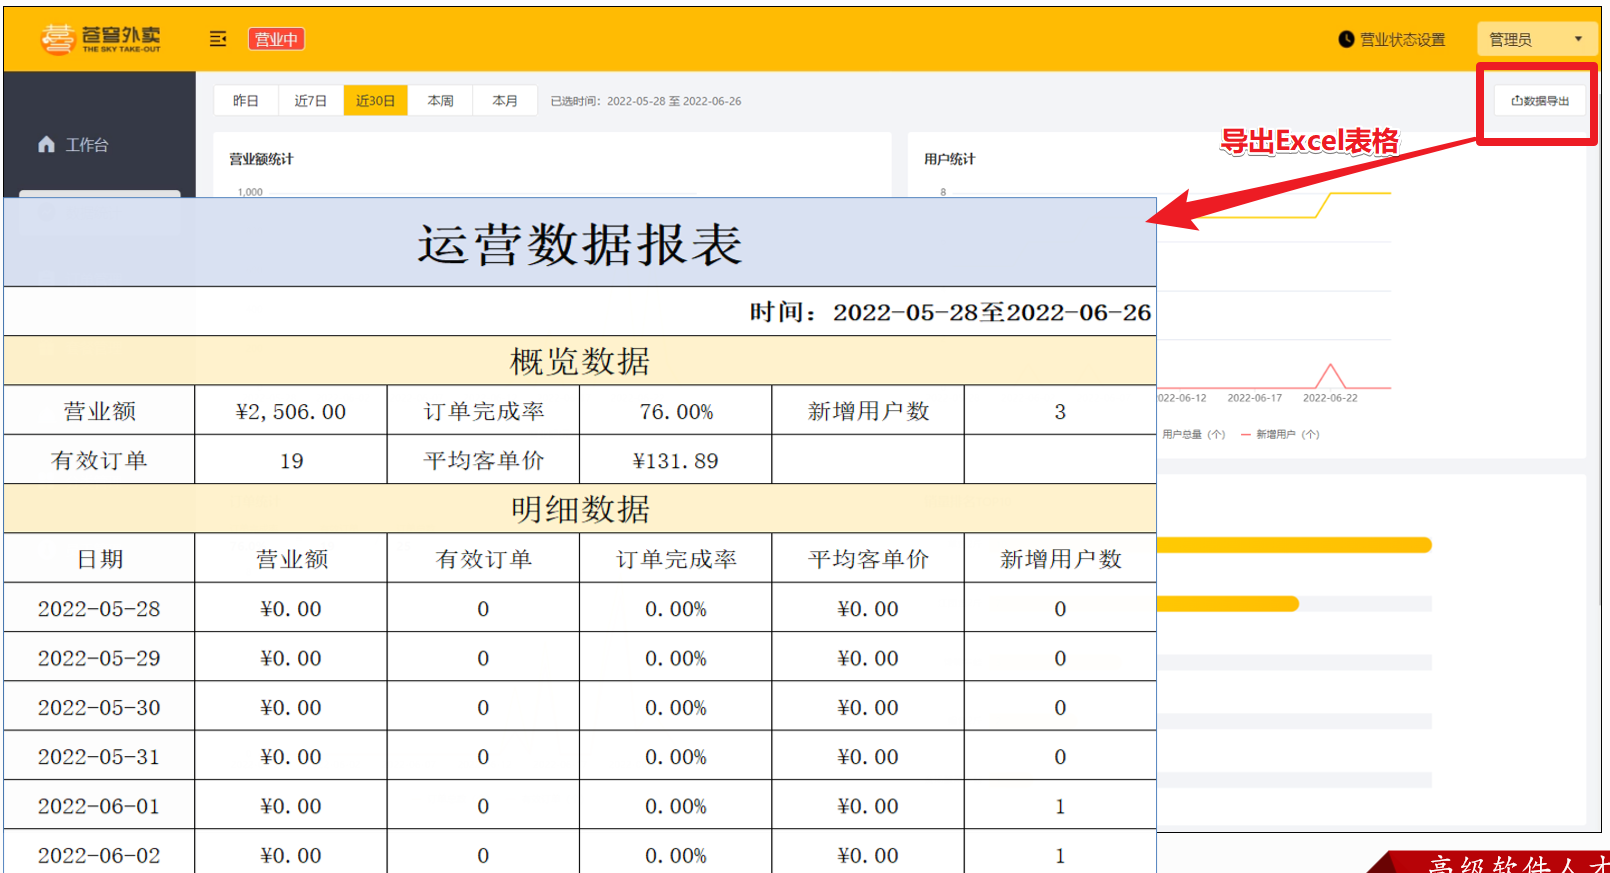The height and width of the screenshot is (873, 1610).
Task: Toggle the 新增用户 chart legend
Action: (x=1281, y=434)
